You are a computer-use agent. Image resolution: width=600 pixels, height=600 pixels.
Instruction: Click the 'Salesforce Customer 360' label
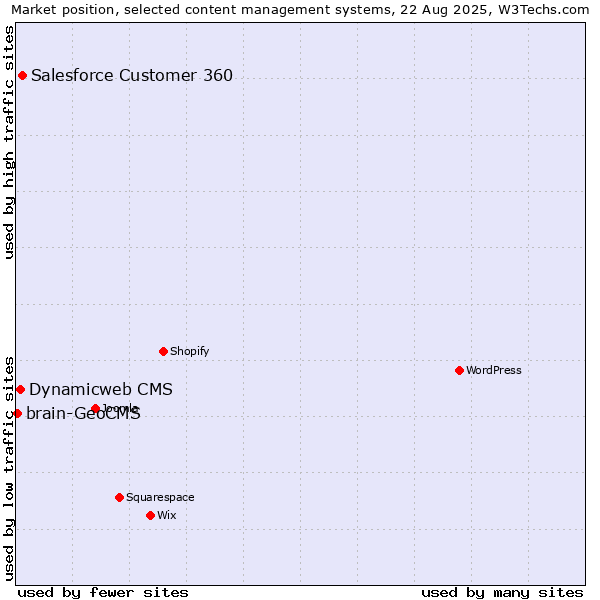coord(132,75)
